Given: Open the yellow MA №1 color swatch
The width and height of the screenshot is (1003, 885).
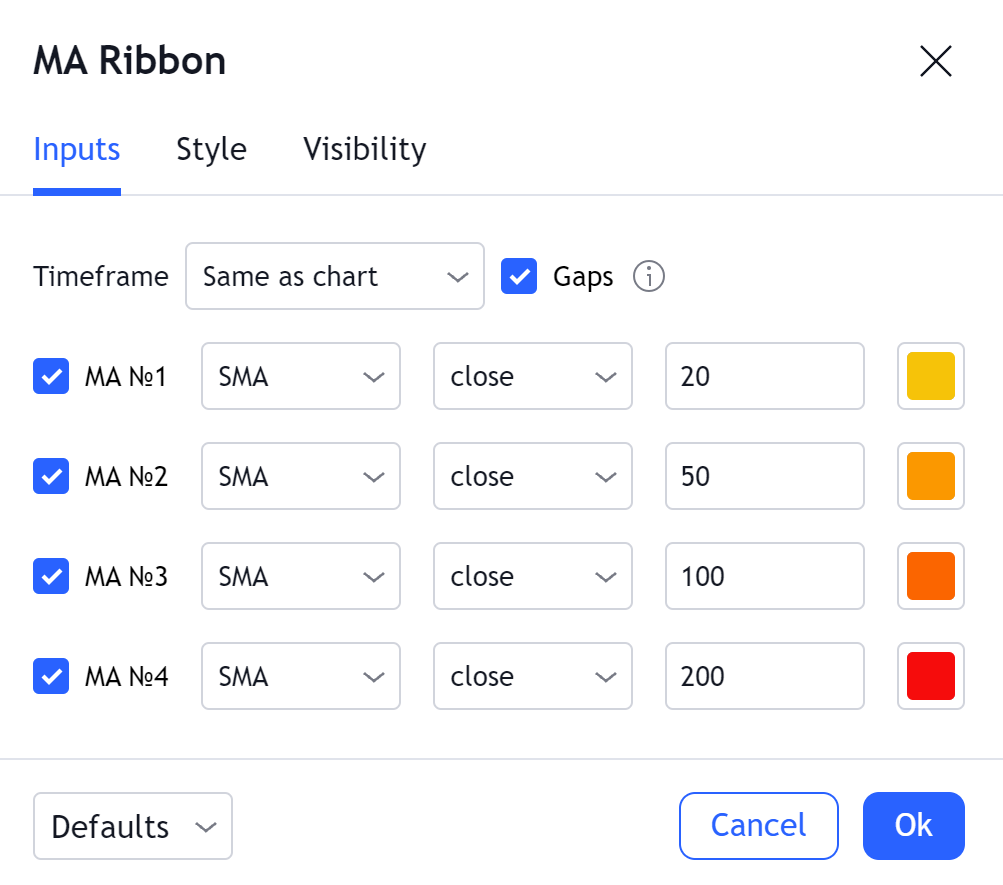Looking at the screenshot, I should pos(930,376).
